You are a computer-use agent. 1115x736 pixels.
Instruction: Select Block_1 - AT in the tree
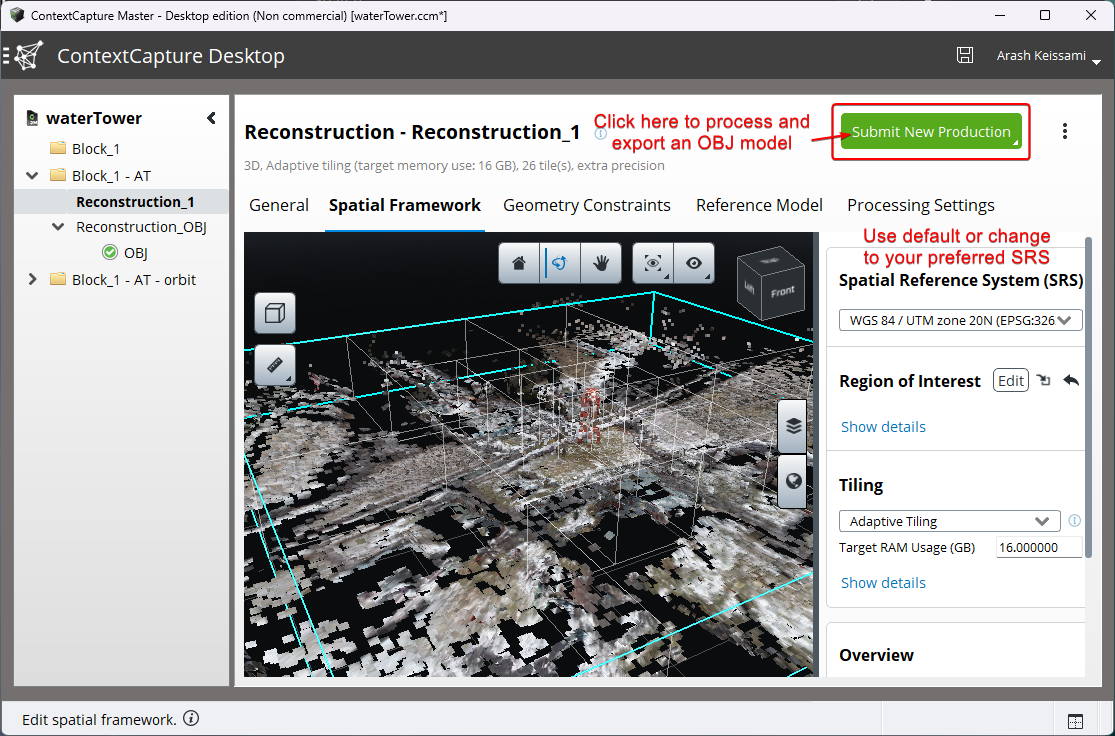[112, 176]
